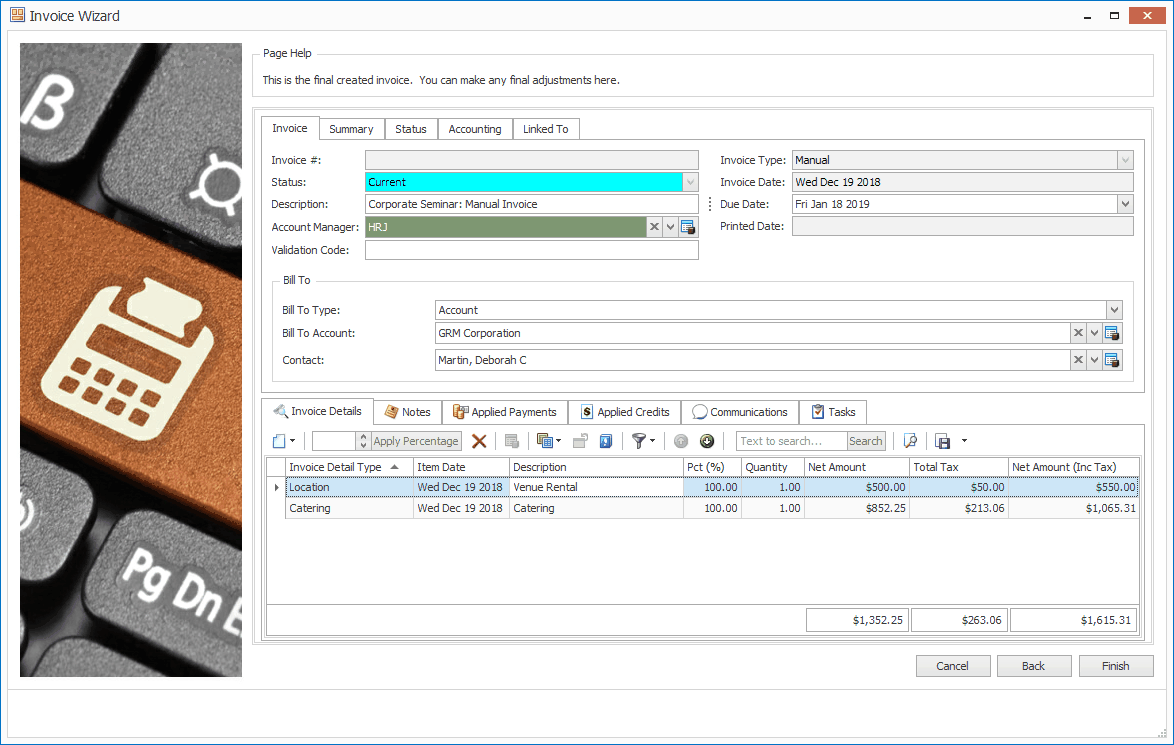Open the Accounting tab

475,129
